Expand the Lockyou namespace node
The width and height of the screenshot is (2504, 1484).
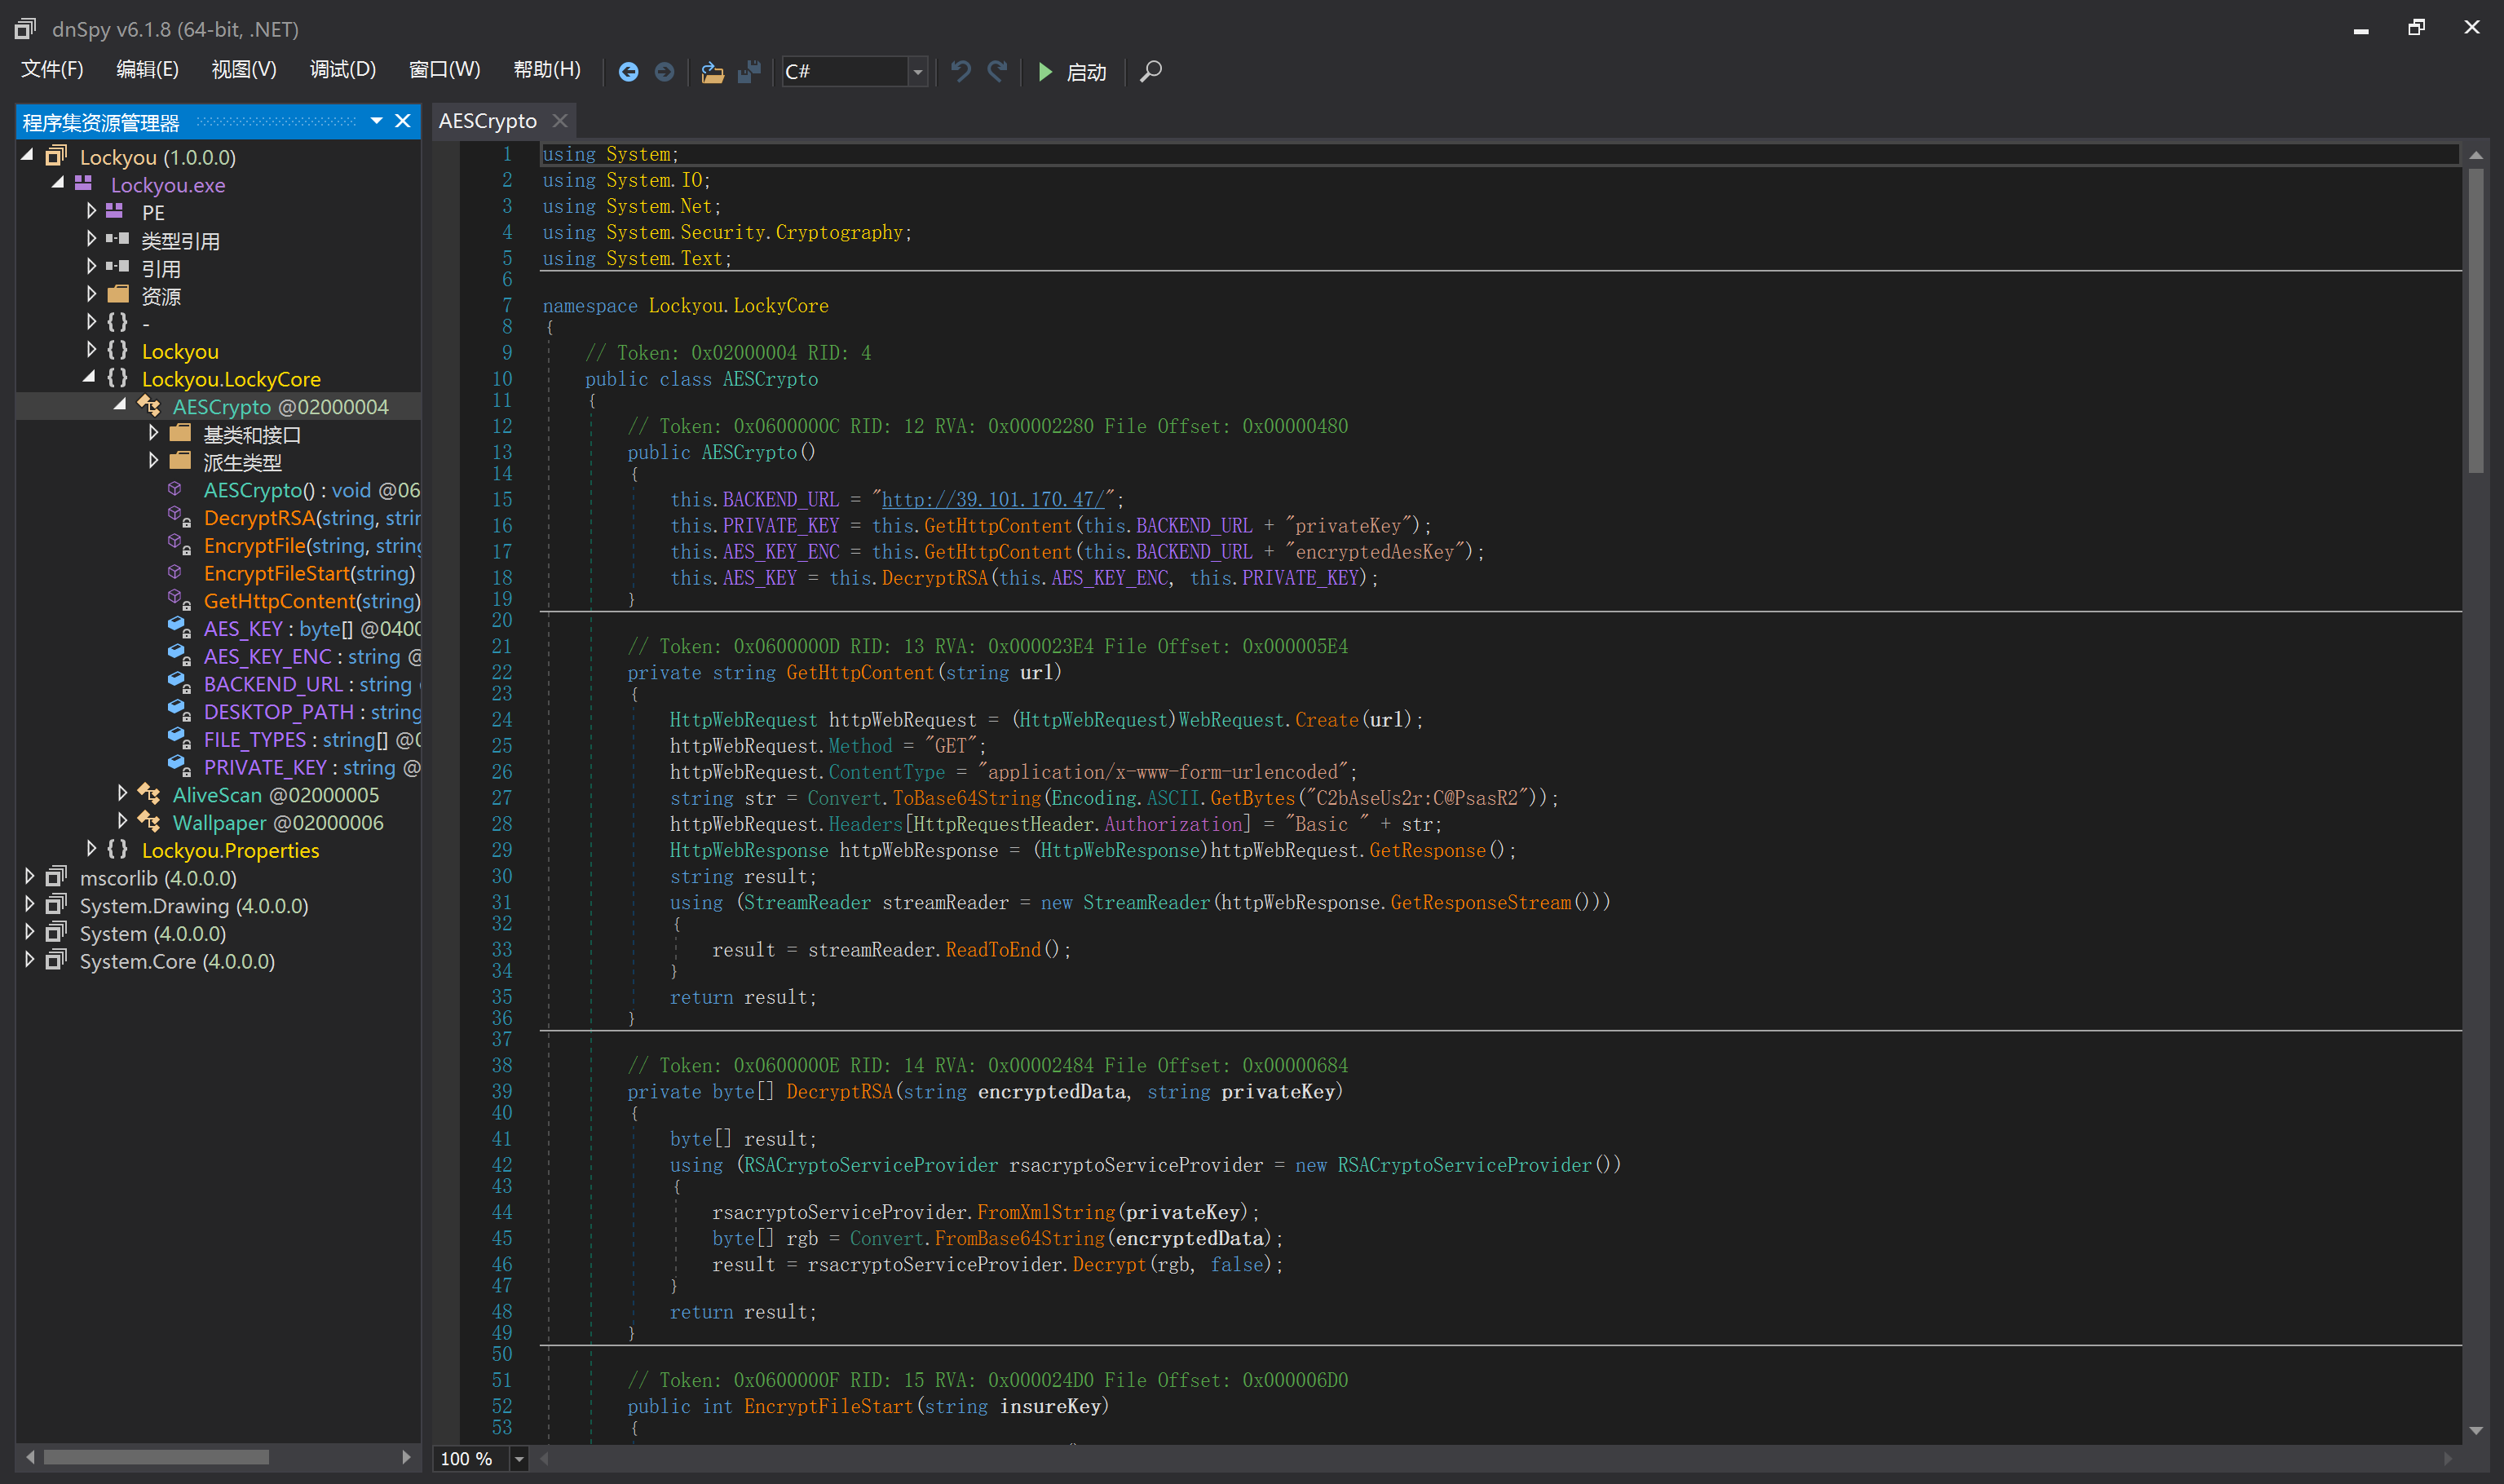[91, 350]
